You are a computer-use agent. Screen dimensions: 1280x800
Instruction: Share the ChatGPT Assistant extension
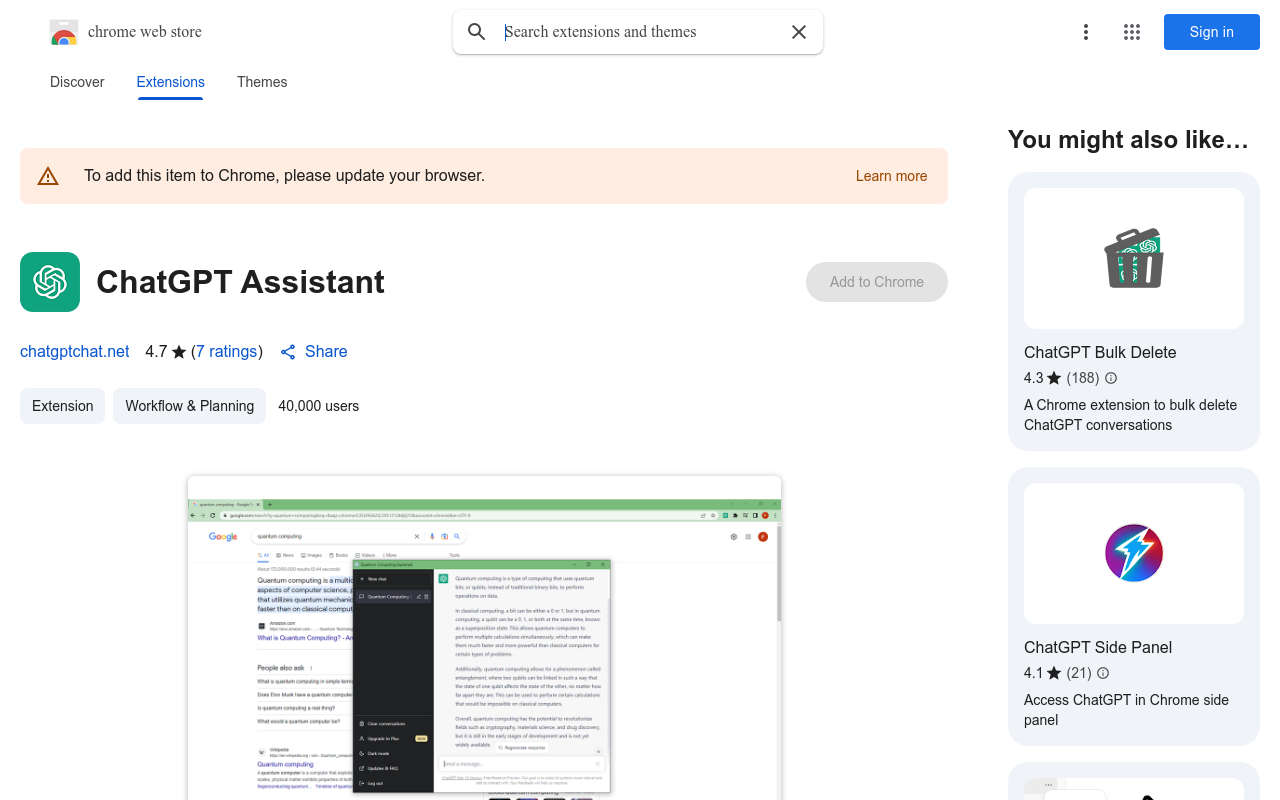tap(313, 351)
